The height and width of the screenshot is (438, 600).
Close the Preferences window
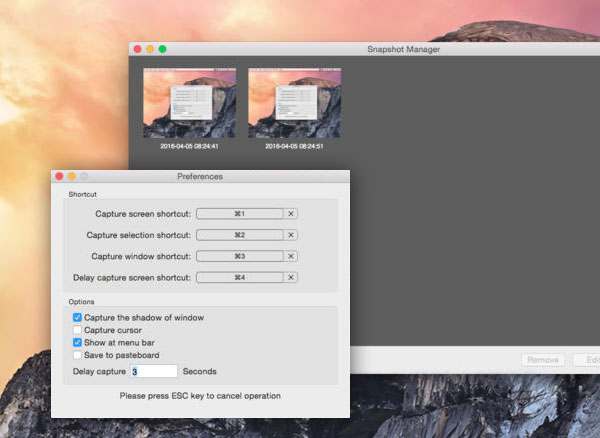[59, 176]
